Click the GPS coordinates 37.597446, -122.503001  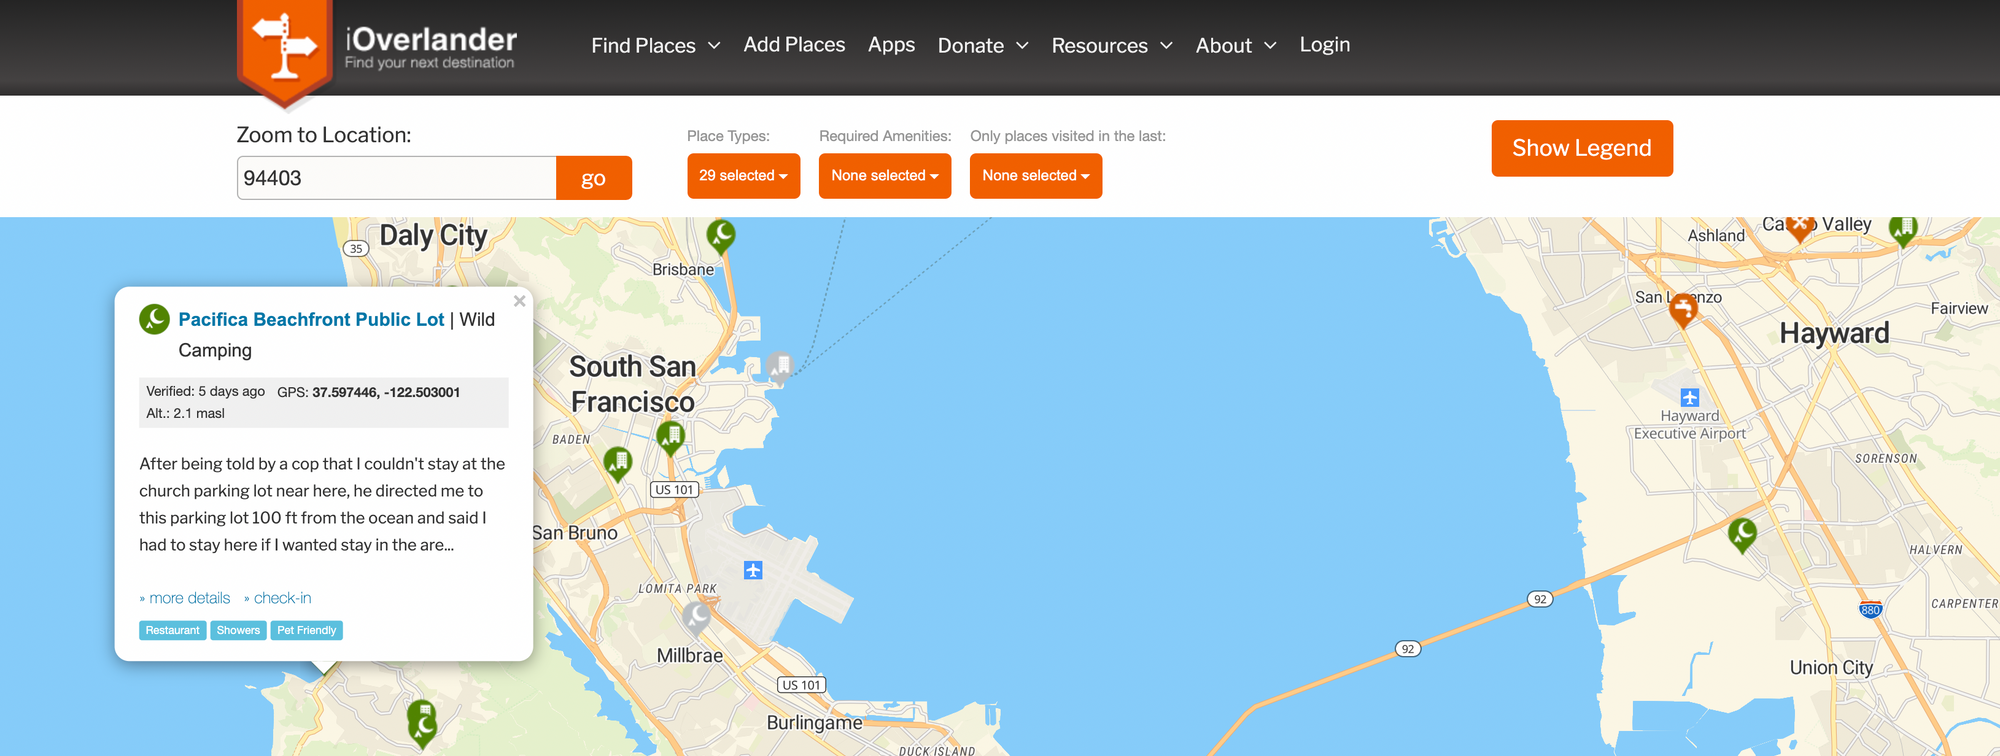(x=386, y=393)
